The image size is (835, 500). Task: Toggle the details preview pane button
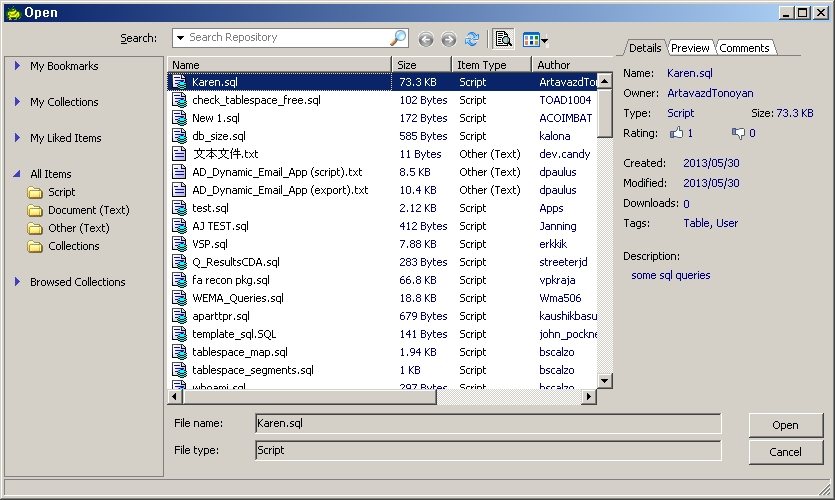coord(503,39)
